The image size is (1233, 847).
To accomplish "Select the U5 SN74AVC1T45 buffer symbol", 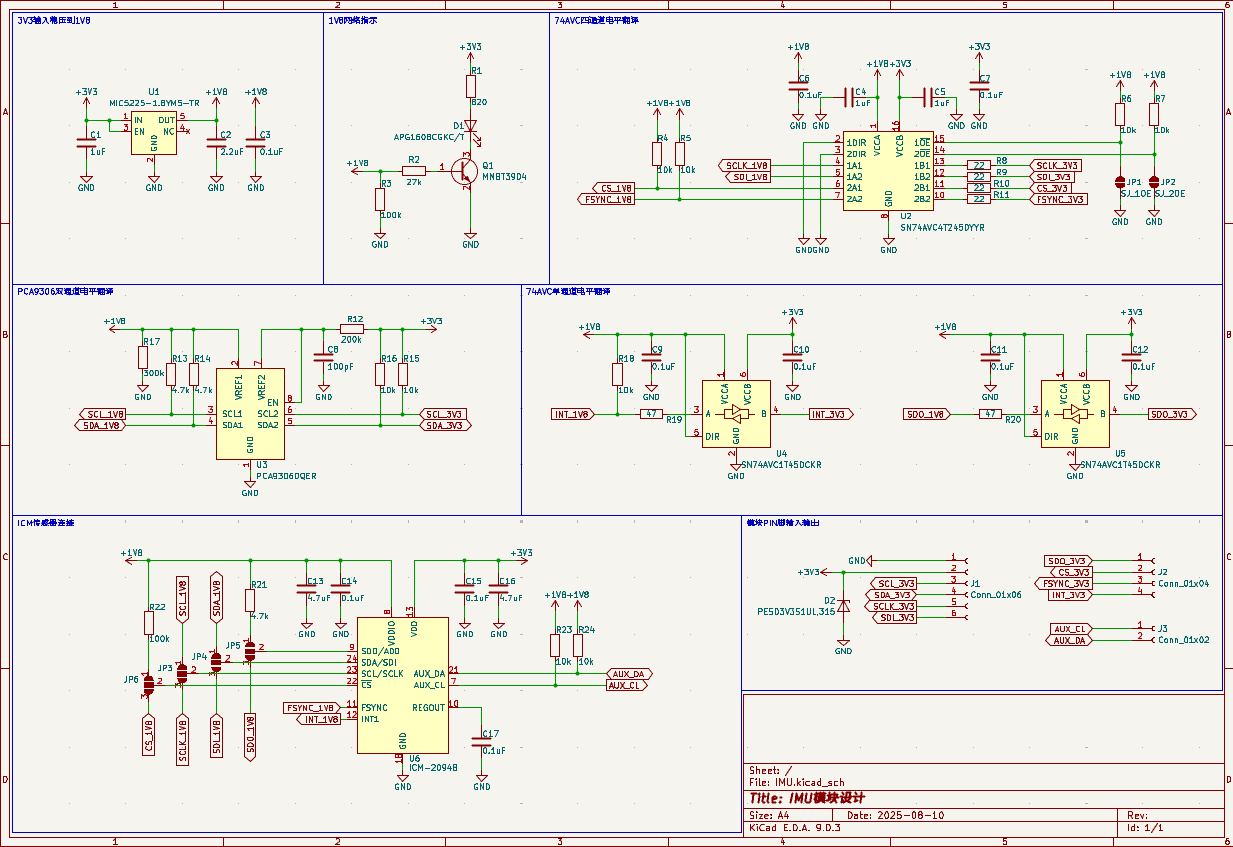I will [x=1075, y=414].
